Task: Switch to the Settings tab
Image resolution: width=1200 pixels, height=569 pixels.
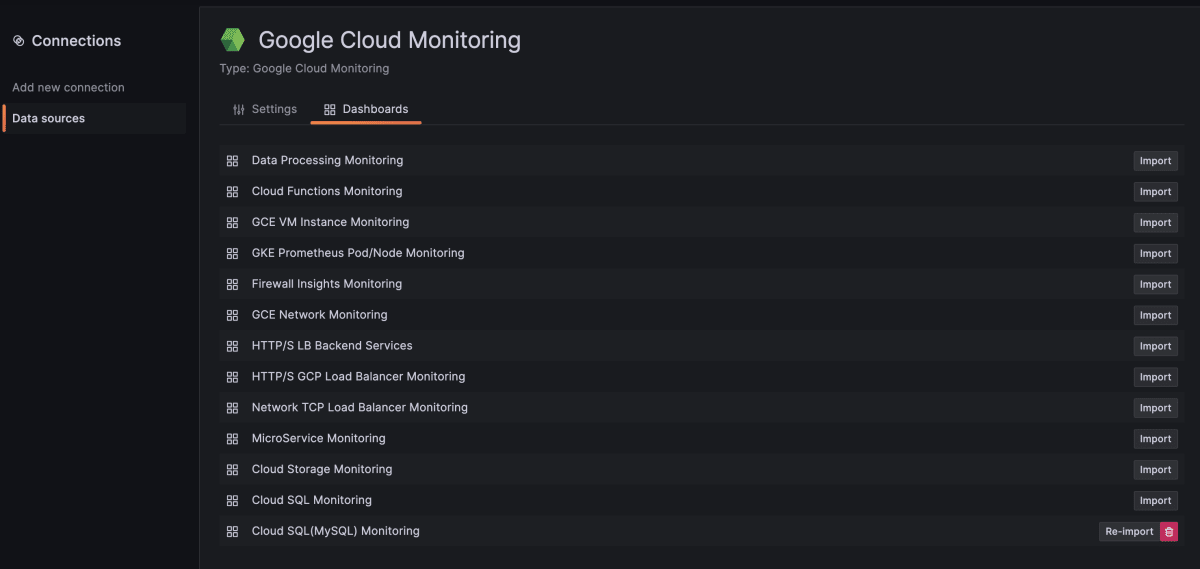Action: [265, 109]
